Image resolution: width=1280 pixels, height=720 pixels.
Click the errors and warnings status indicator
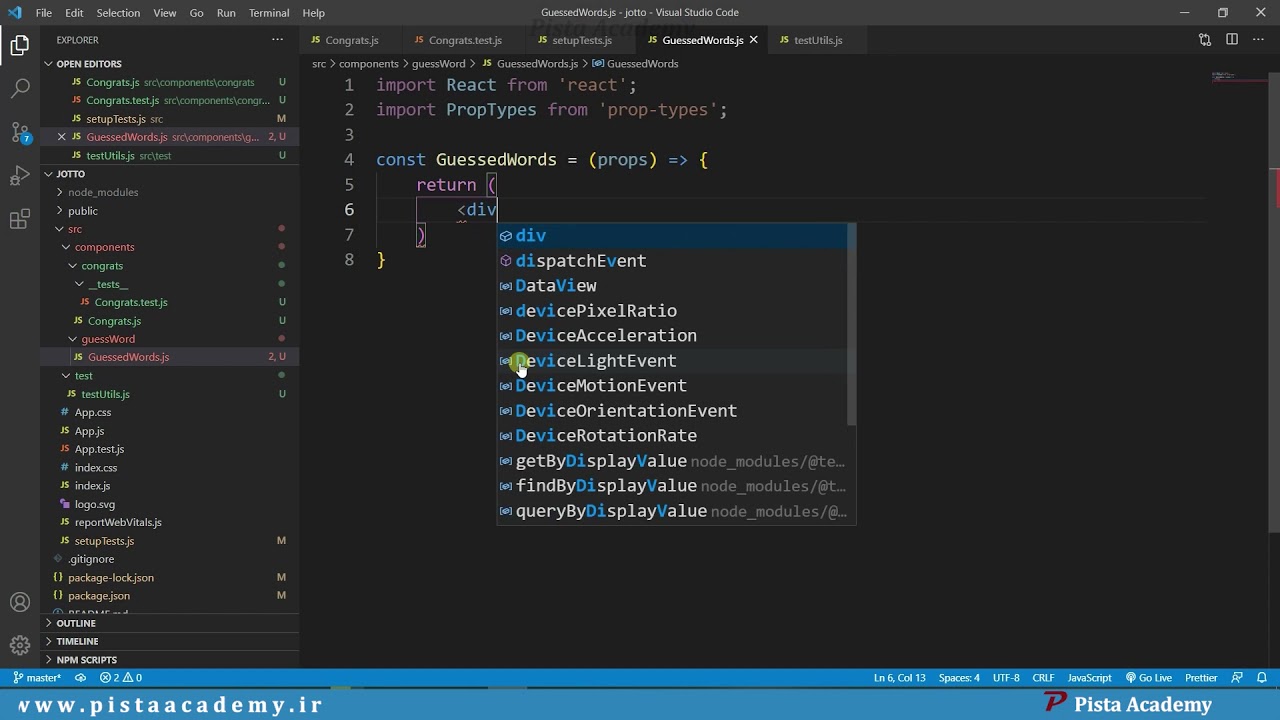(121, 678)
